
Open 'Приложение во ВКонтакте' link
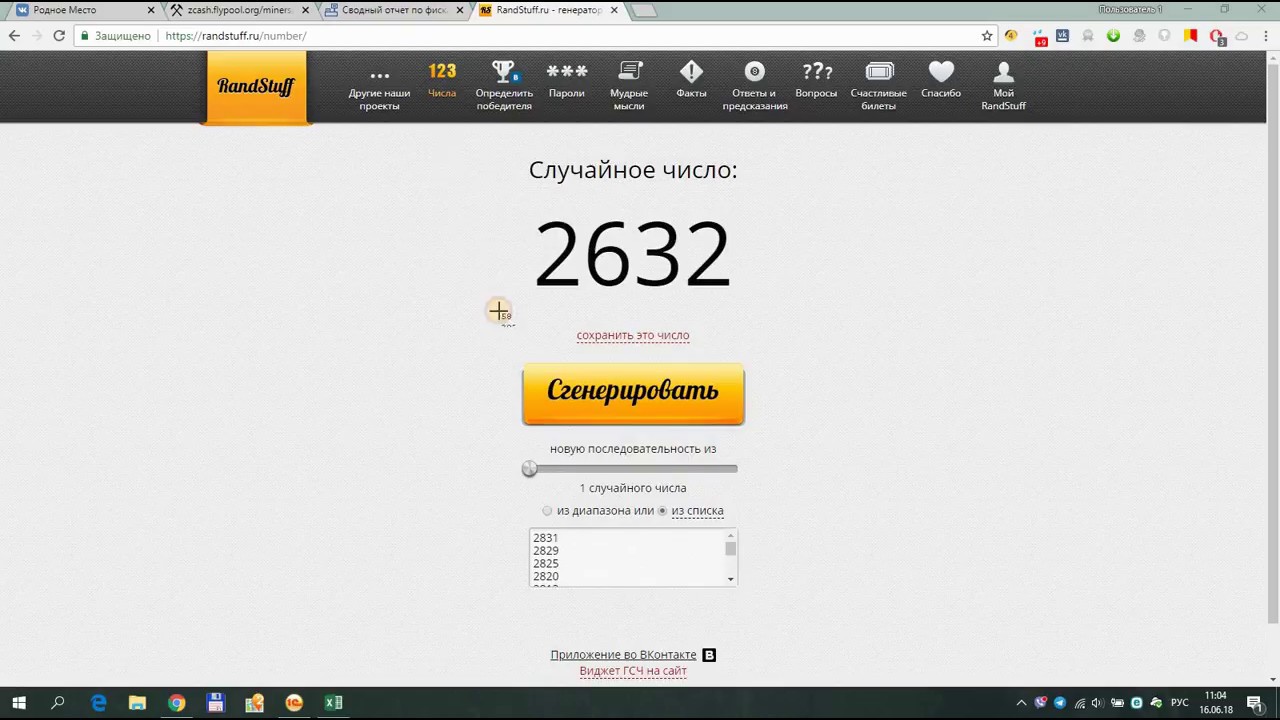tap(623, 655)
